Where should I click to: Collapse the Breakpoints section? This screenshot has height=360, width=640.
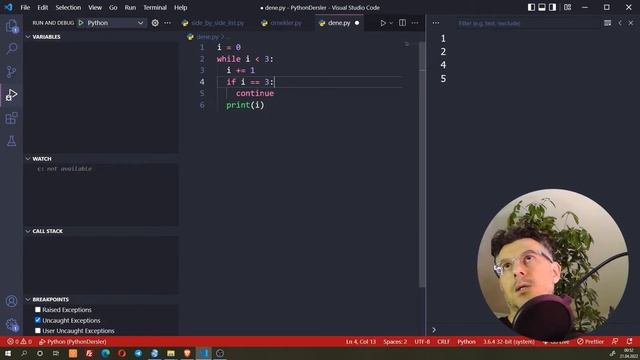point(101,300)
